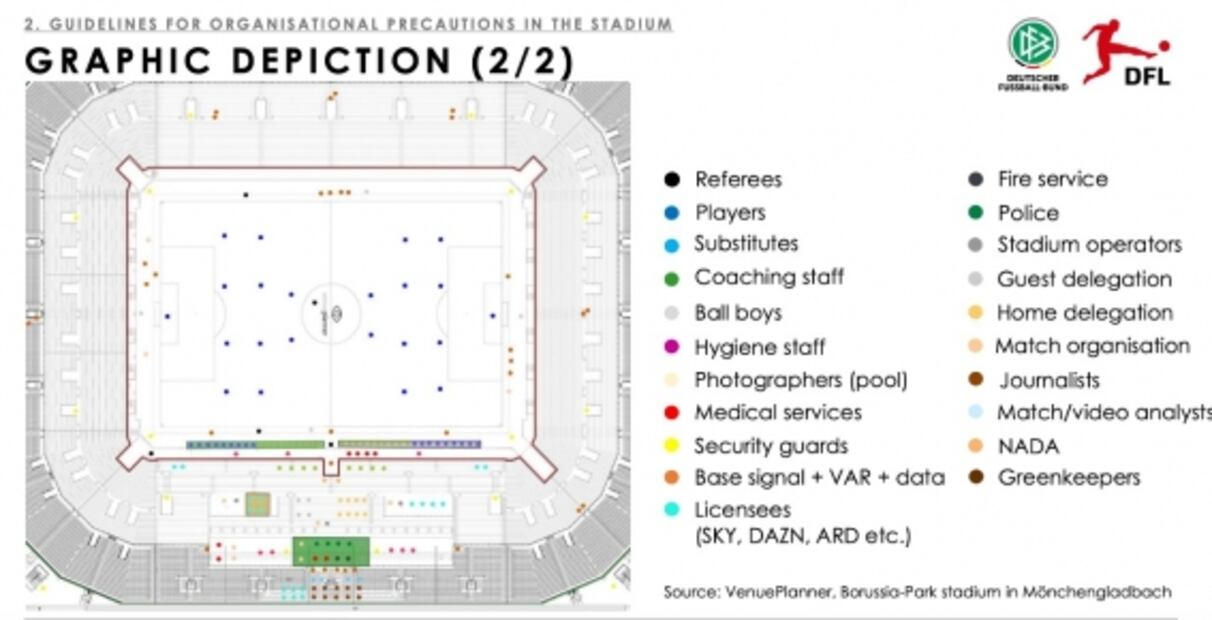Click the green Police legend dot

(975, 213)
